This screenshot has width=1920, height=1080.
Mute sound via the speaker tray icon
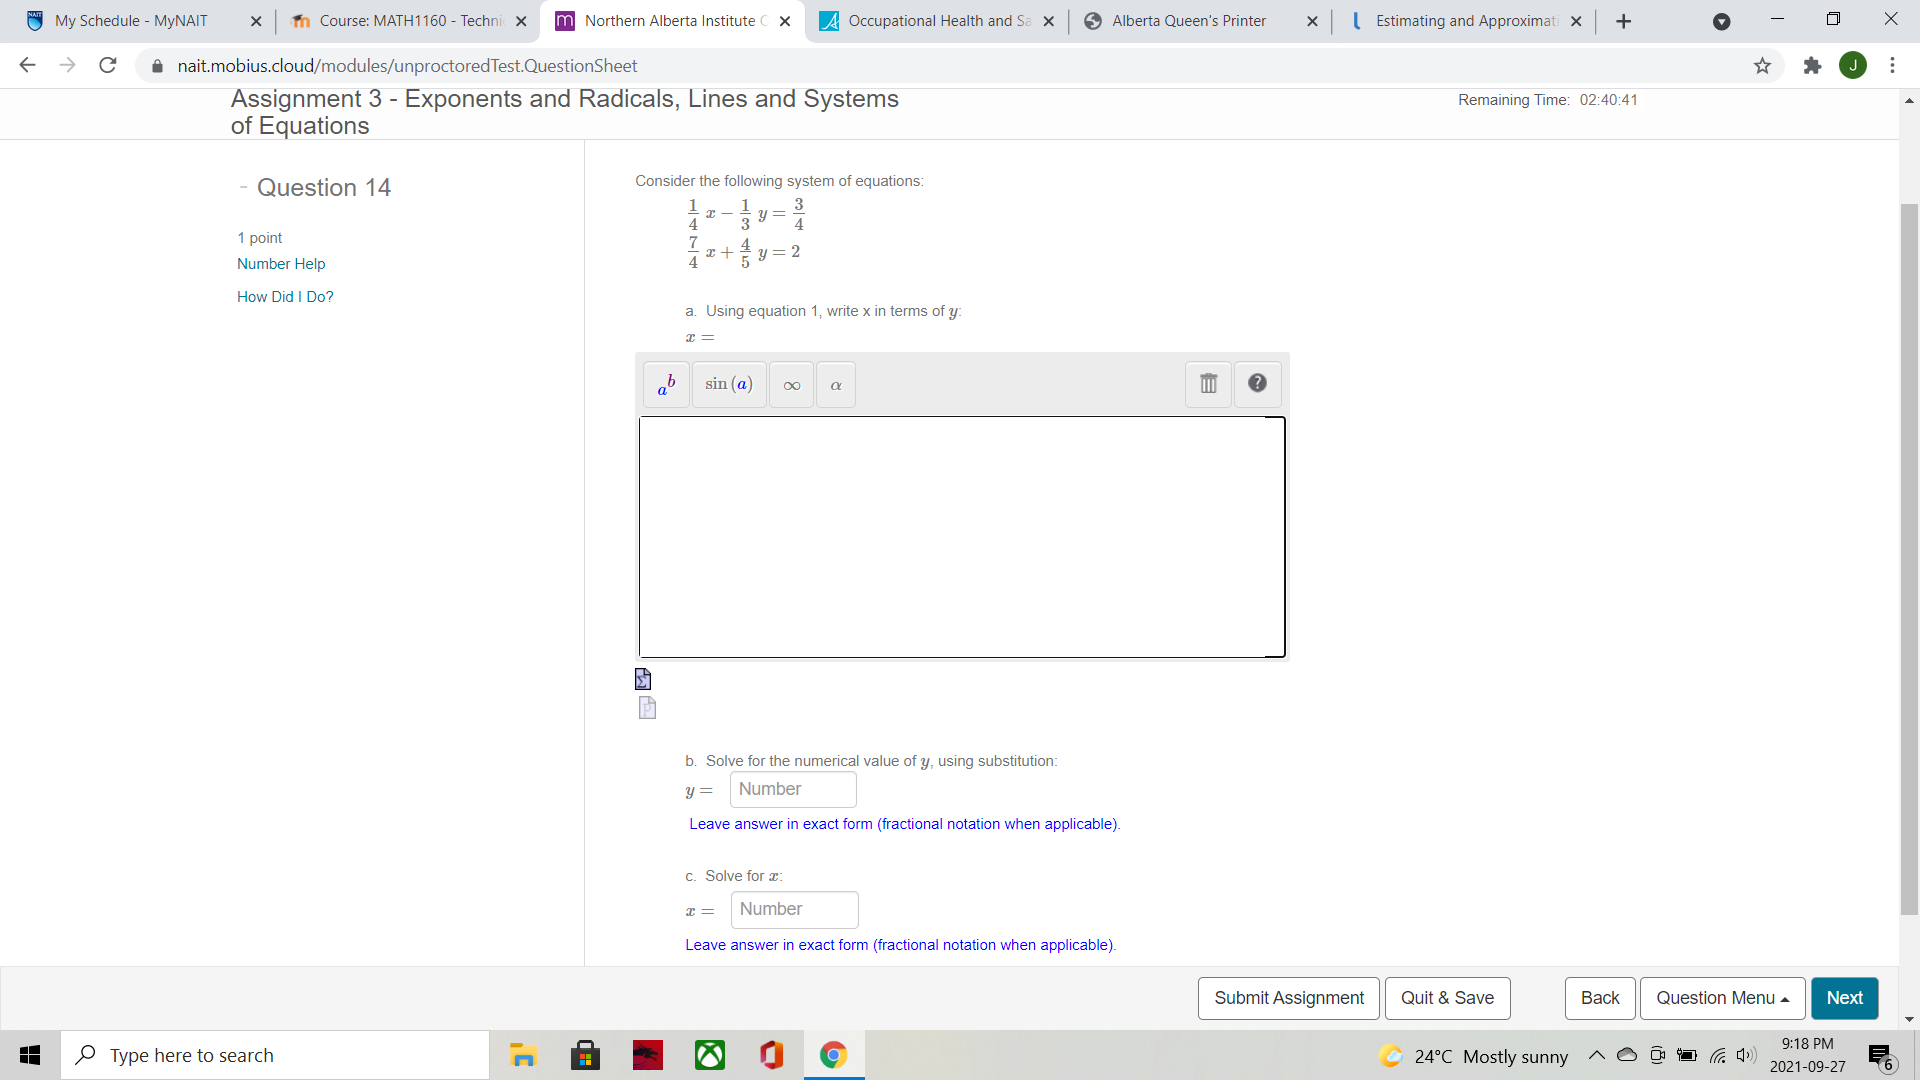coord(1747,1055)
